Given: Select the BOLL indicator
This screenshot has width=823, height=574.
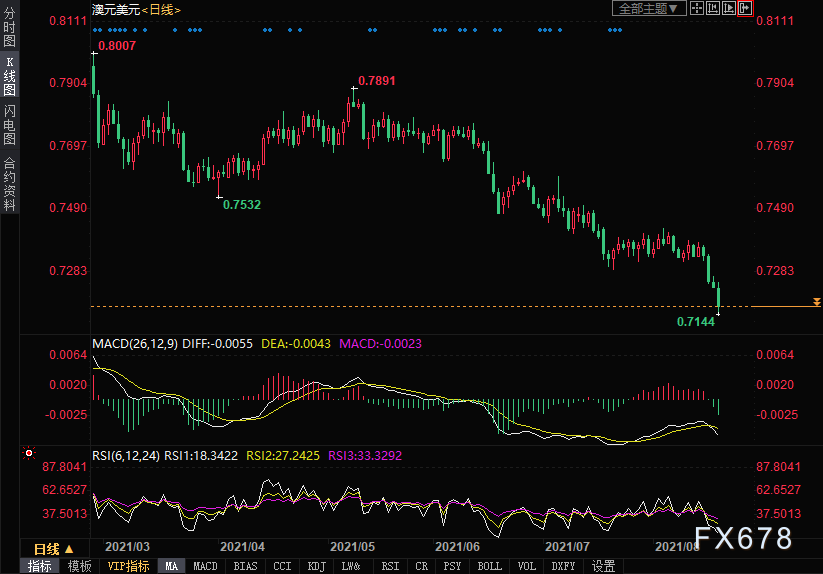Looking at the screenshot, I should (489, 566).
